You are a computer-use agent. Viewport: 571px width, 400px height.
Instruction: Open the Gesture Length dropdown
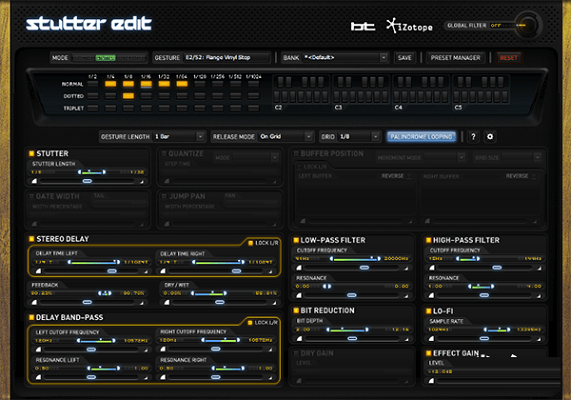point(179,137)
